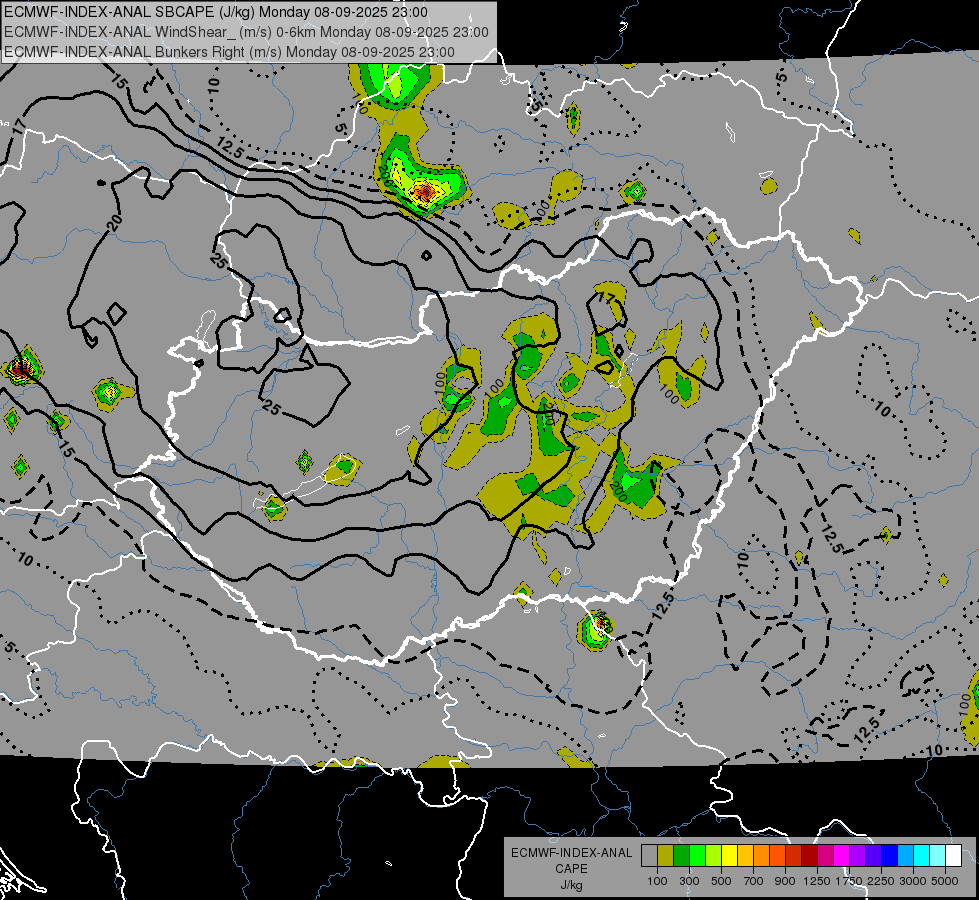
Task: Select the olive swatch in the CAPE legend
Action: (x=666, y=855)
